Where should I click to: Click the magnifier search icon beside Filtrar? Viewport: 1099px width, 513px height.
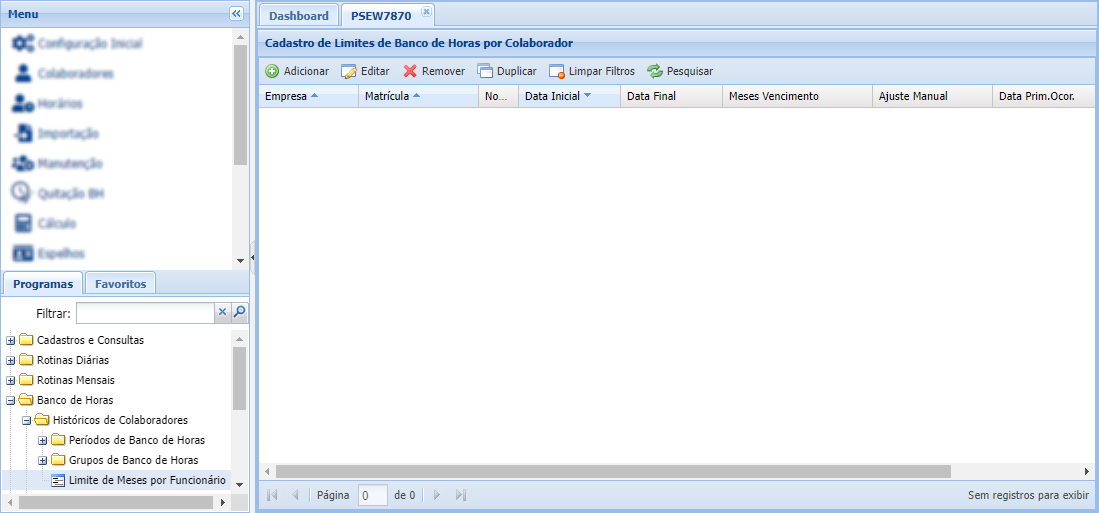[x=239, y=313]
